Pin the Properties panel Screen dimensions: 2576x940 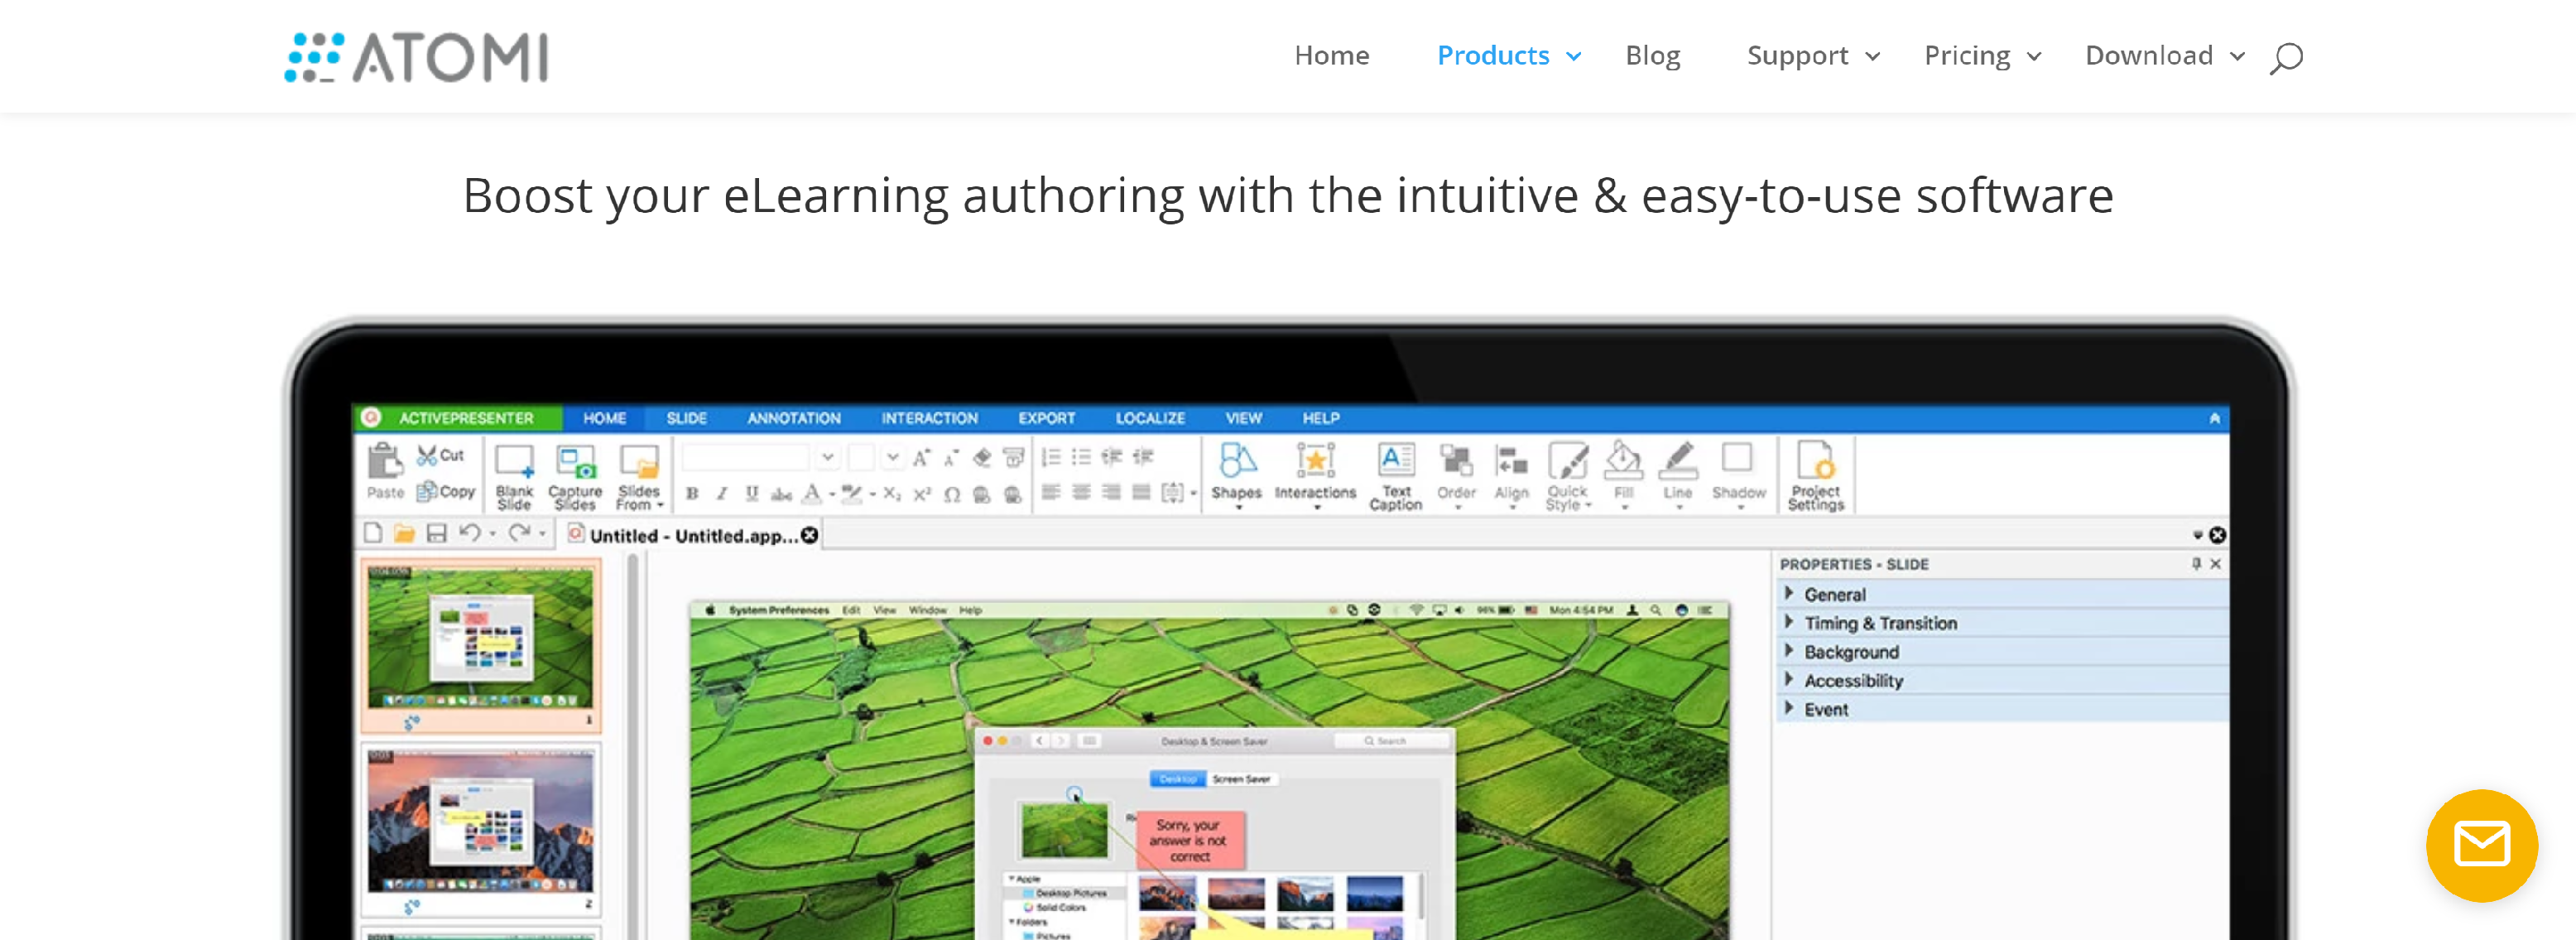click(2196, 564)
